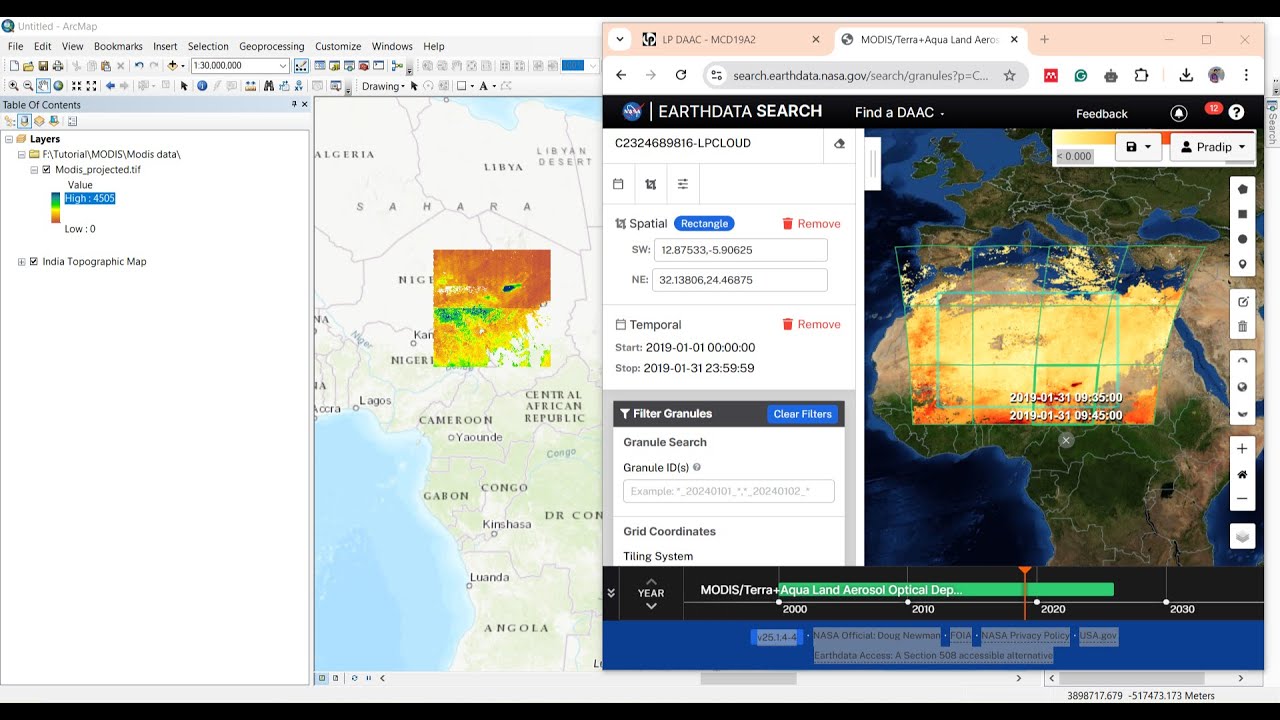1280x720 pixels.
Task: Activate the Pan hand tool in ArcMap
Action: [x=43, y=86]
